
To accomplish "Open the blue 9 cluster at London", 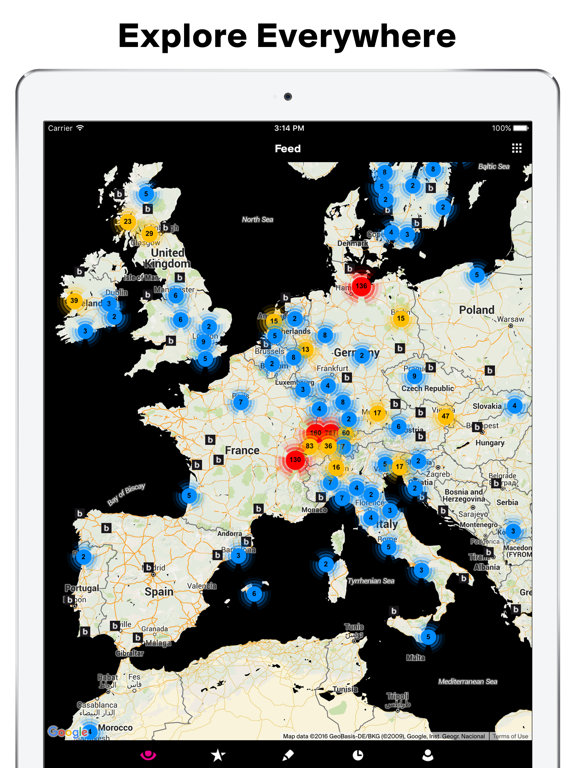I will [203, 342].
